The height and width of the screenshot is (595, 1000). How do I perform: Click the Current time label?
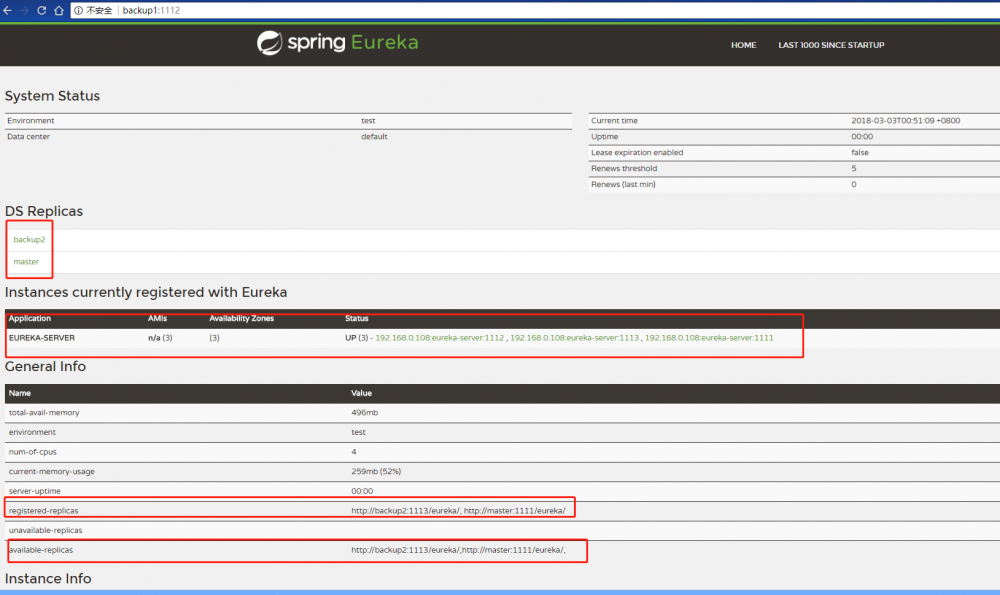click(x=614, y=121)
